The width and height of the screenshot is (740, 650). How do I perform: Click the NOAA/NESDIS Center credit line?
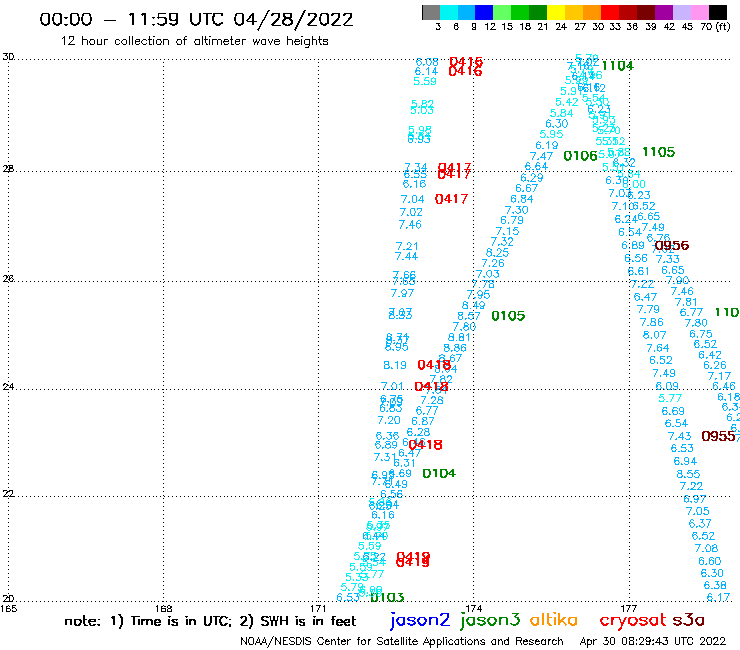pos(402,641)
